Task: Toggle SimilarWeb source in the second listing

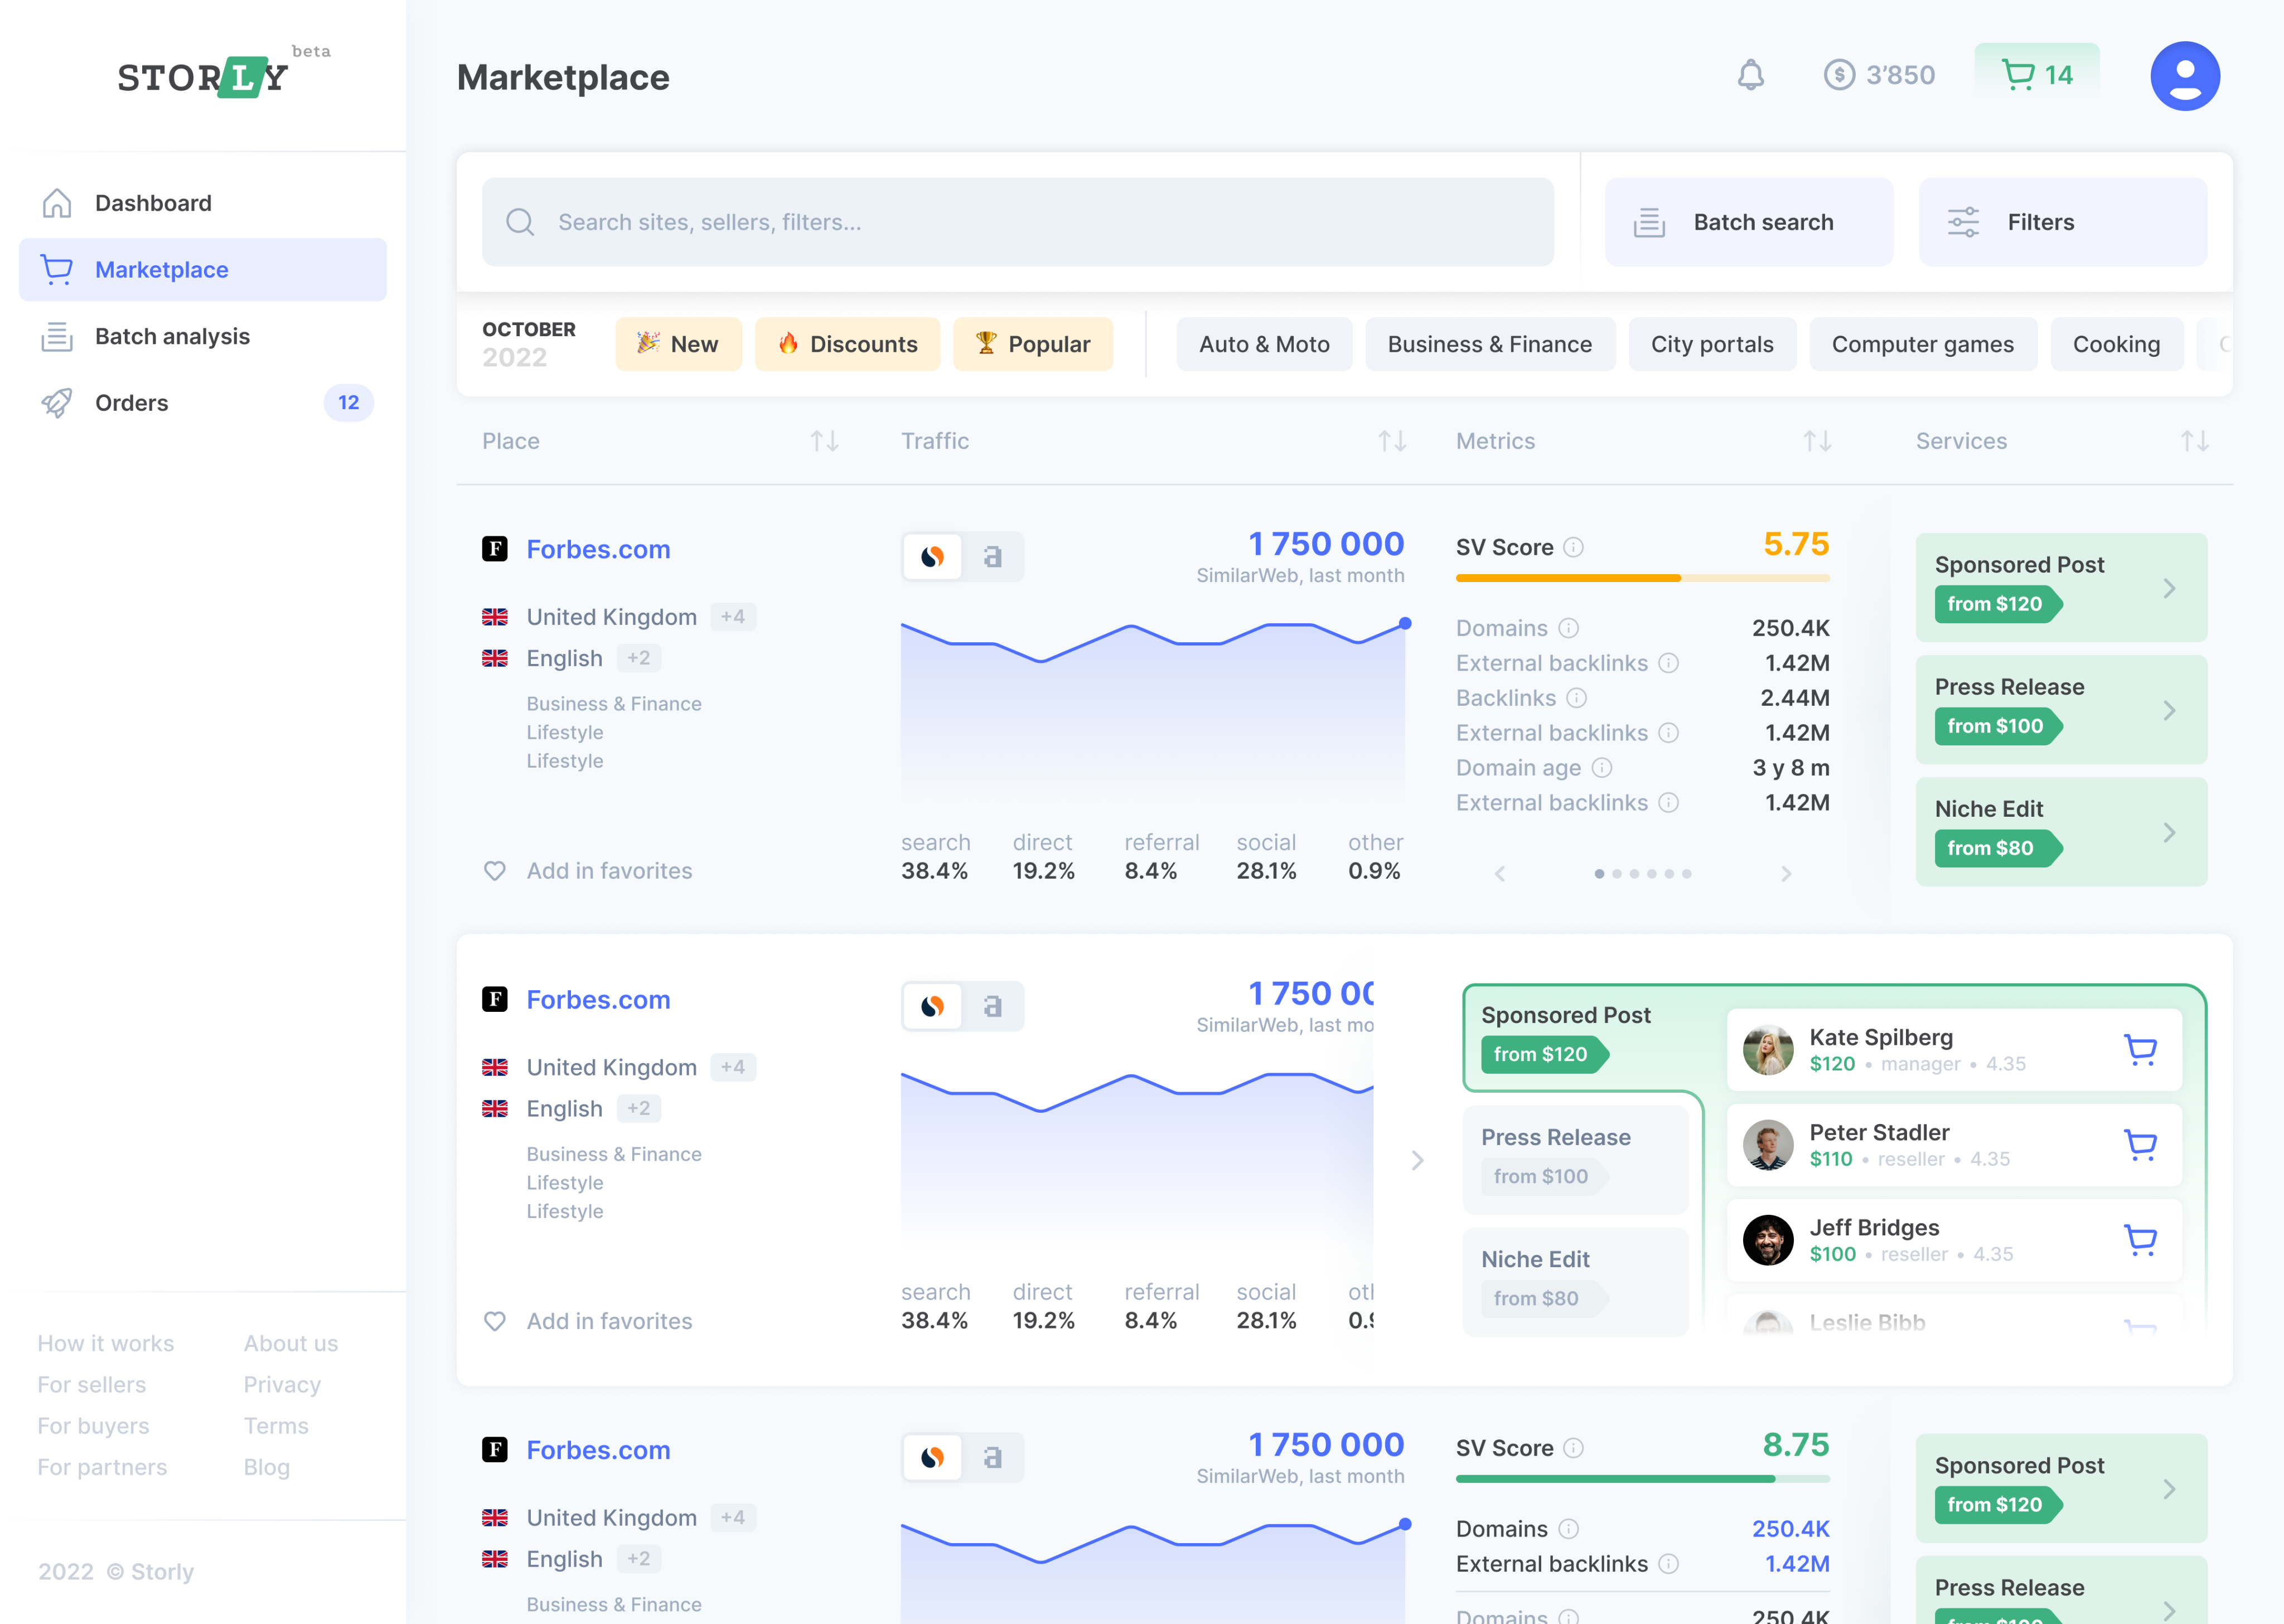Action: 932,1006
